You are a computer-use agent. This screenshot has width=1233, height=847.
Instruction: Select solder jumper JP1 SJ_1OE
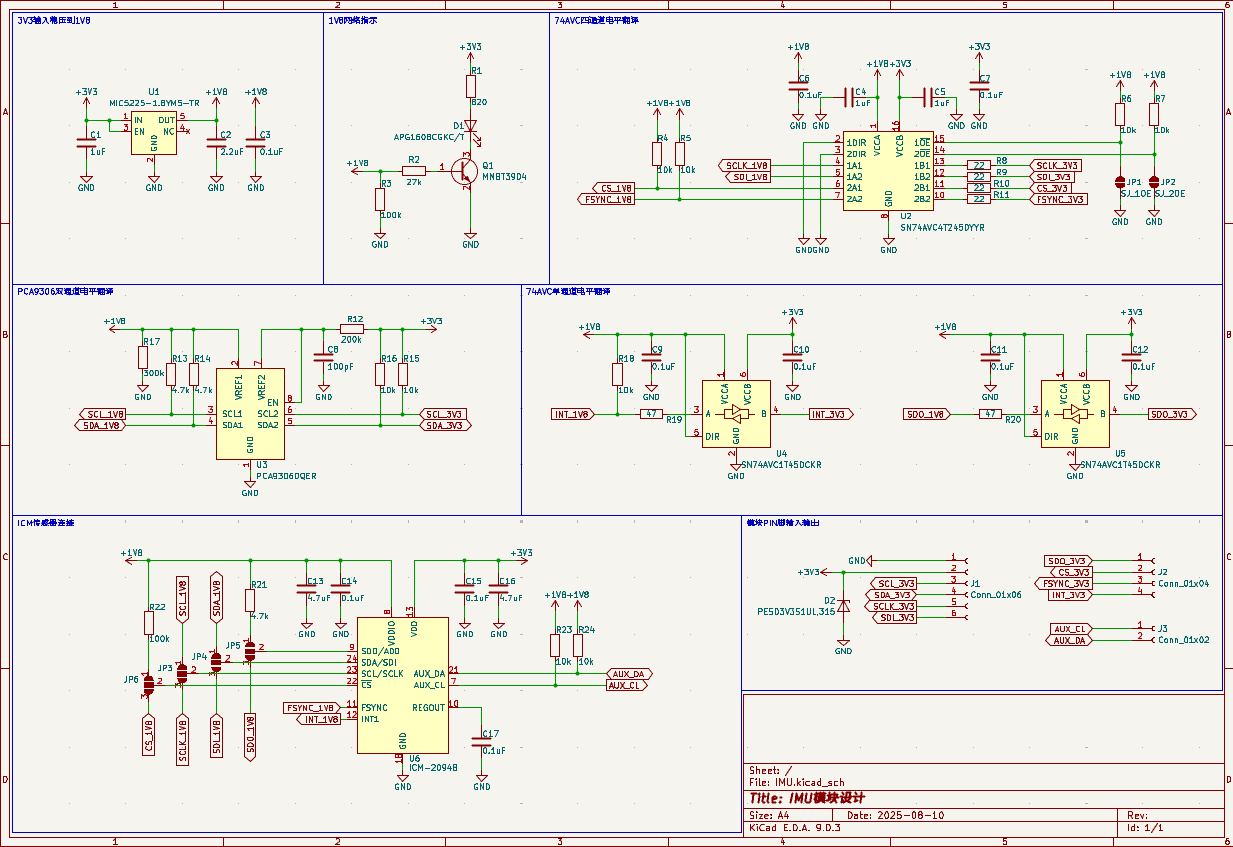pyautogui.click(x=1120, y=182)
